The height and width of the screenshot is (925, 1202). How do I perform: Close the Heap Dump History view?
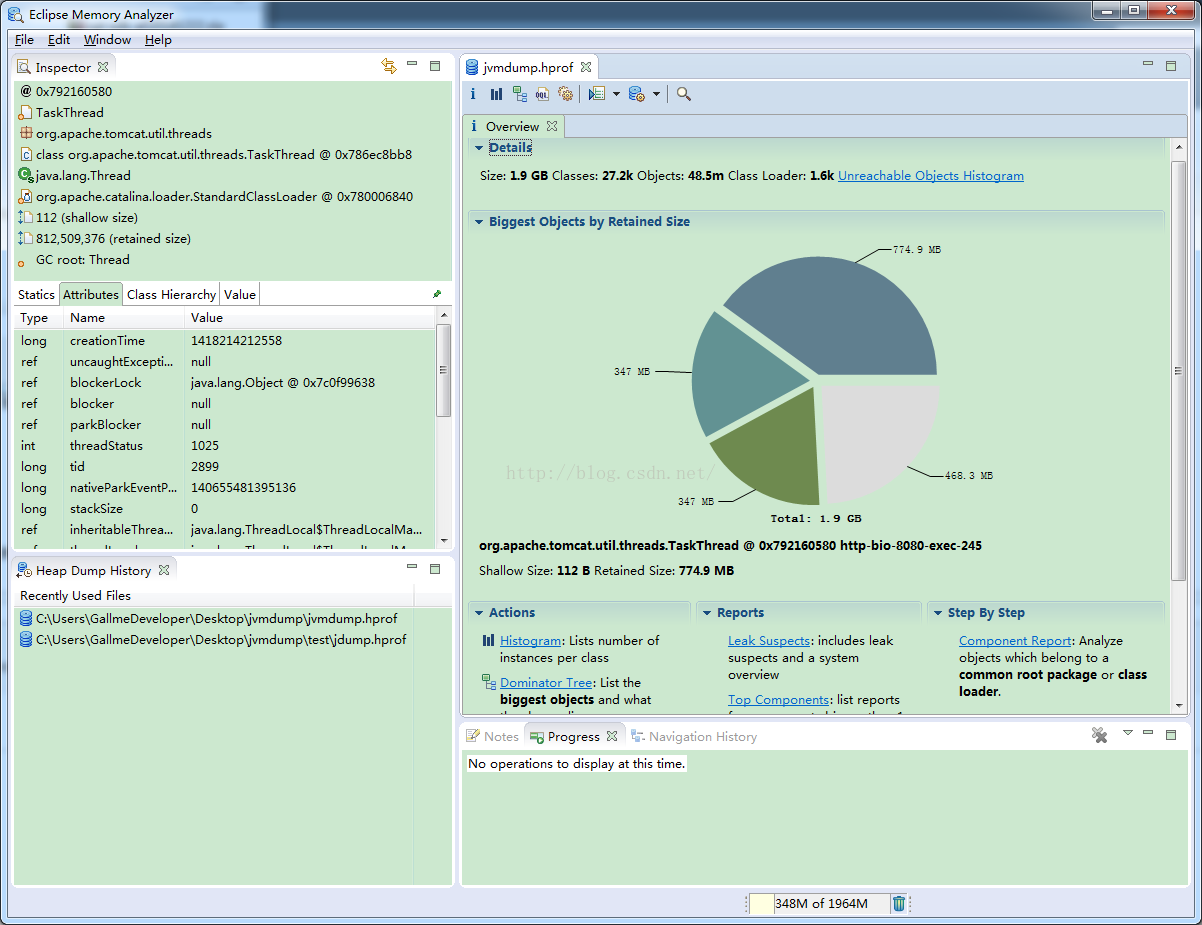(164, 570)
